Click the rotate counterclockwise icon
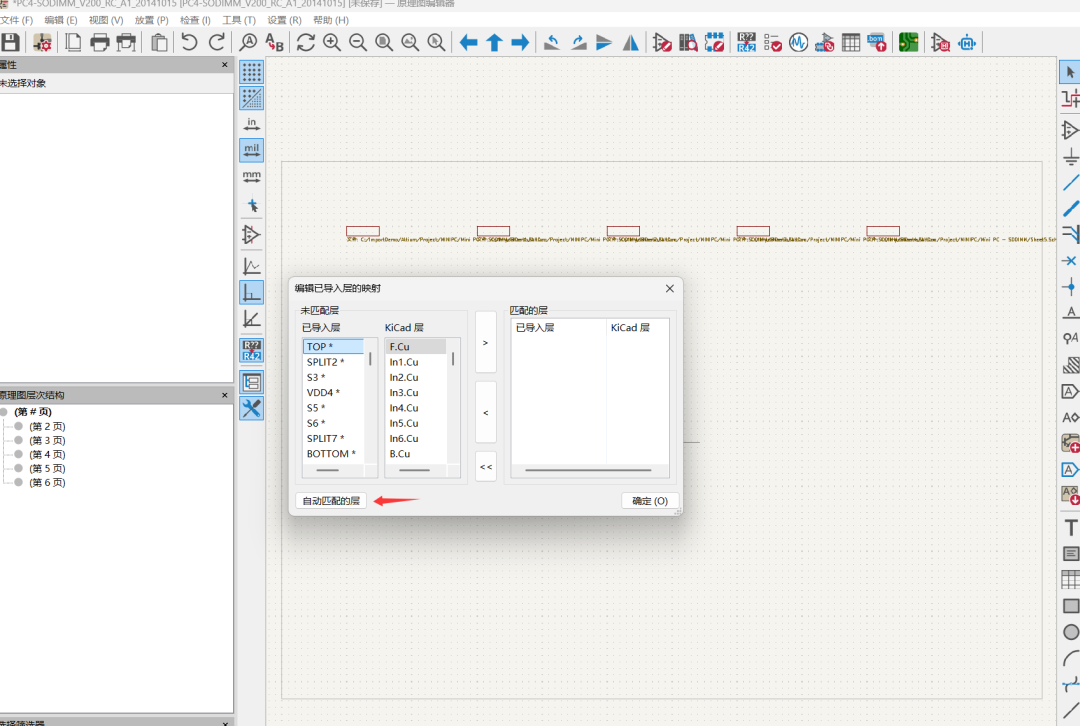Viewport: 1080px width, 726px height. tap(552, 43)
